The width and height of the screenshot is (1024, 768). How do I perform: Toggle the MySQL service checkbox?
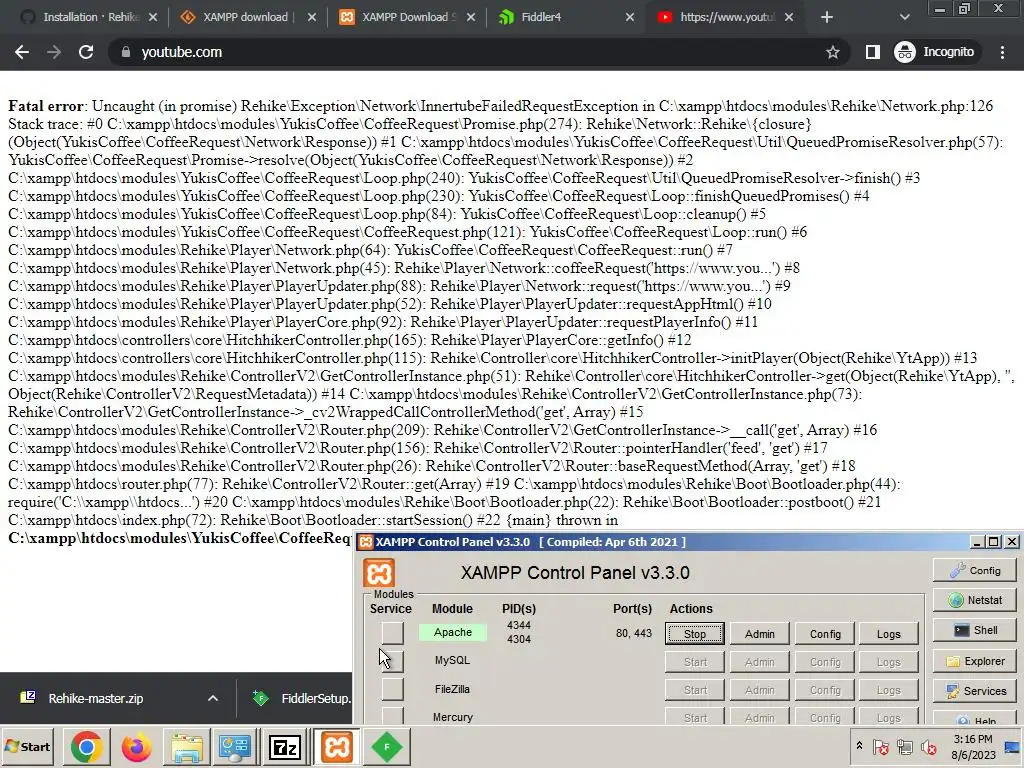(x=392, y=661)
